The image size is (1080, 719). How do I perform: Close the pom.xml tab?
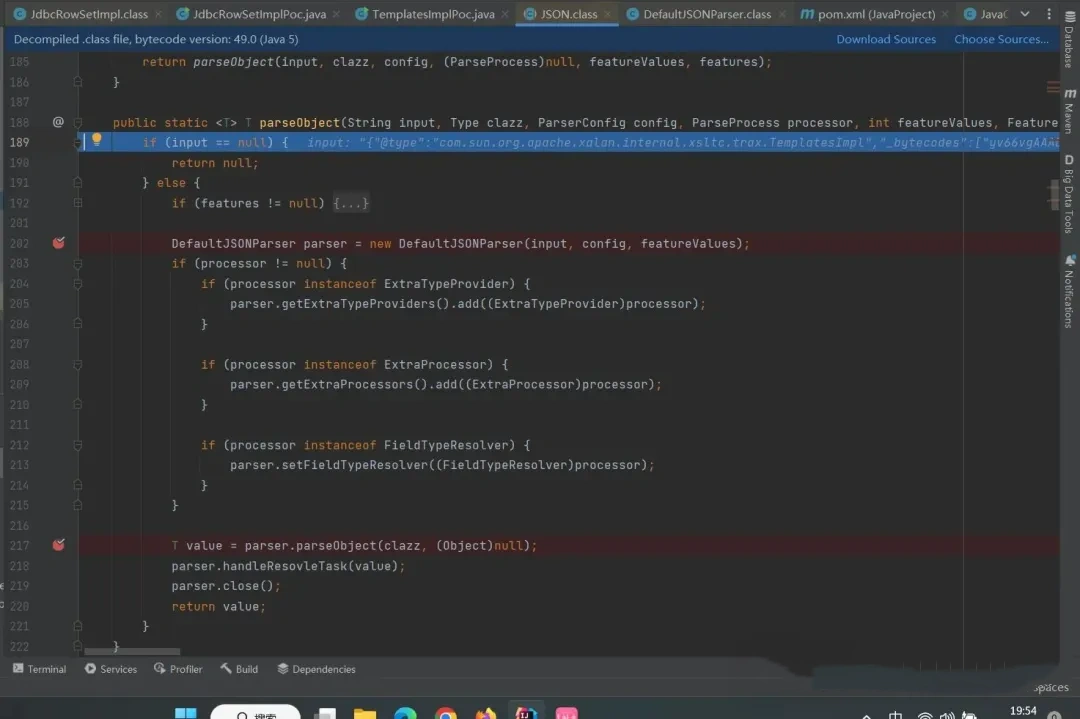click(945, 14)
